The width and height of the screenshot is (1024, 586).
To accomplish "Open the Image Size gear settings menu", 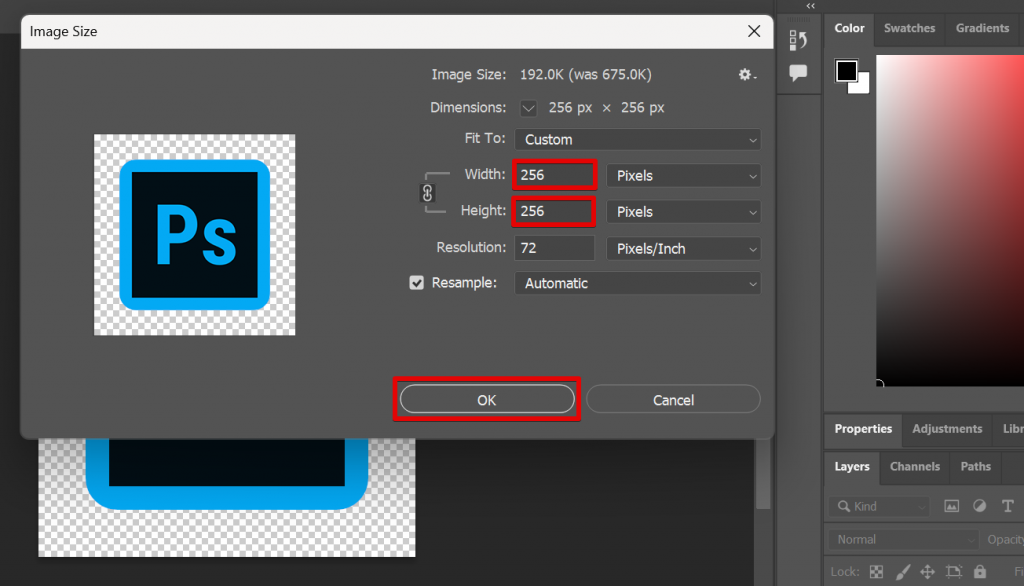I will (745, 74).
